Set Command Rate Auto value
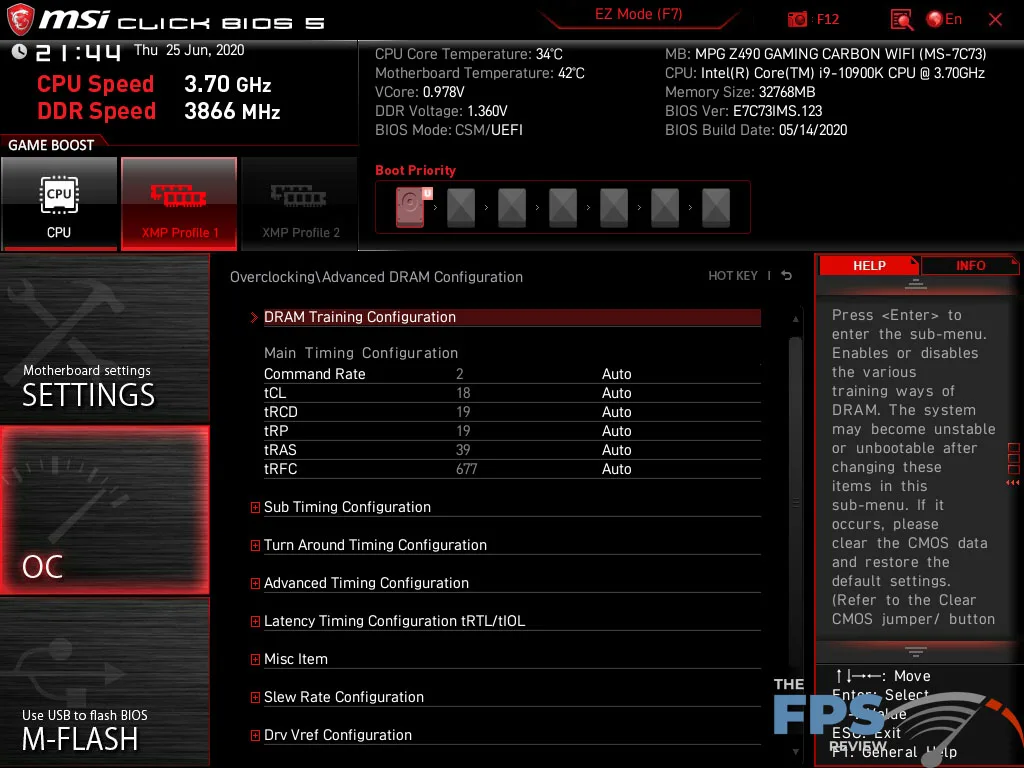The width and height of the screenshot is (1024, 768). click(616, 374)
